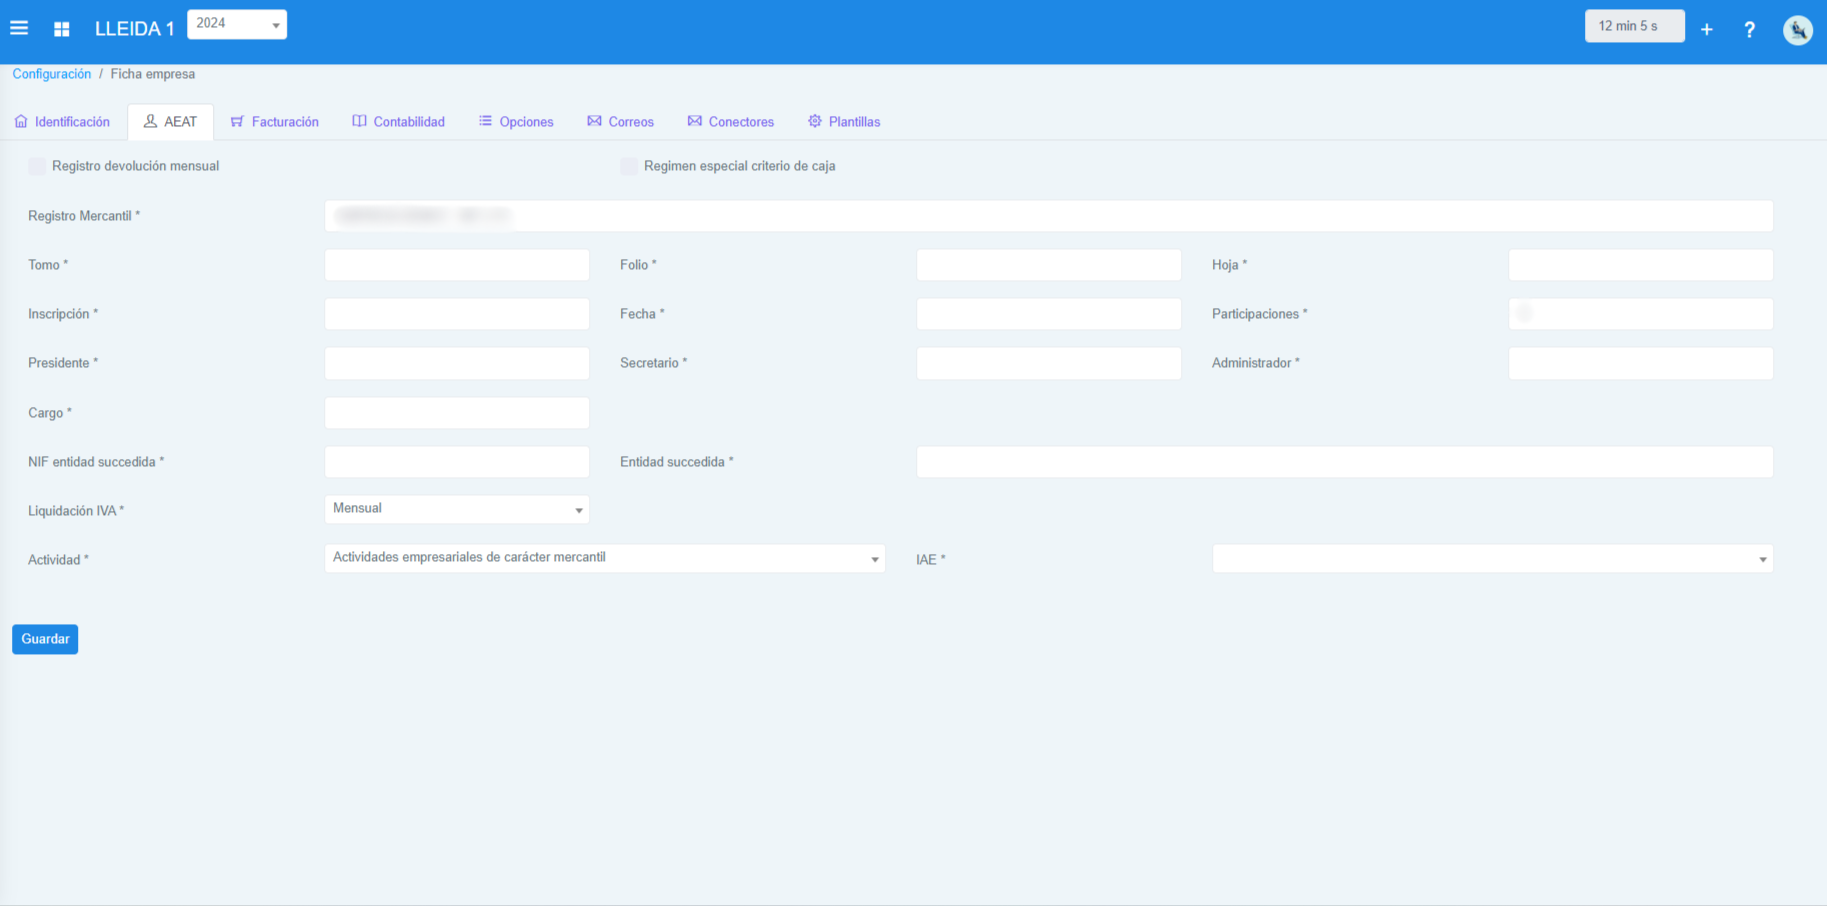The width and height of the screenshot is (1827, 906).
Task: Open the IAE dropdown
Action: click(x=1492, y=559)
